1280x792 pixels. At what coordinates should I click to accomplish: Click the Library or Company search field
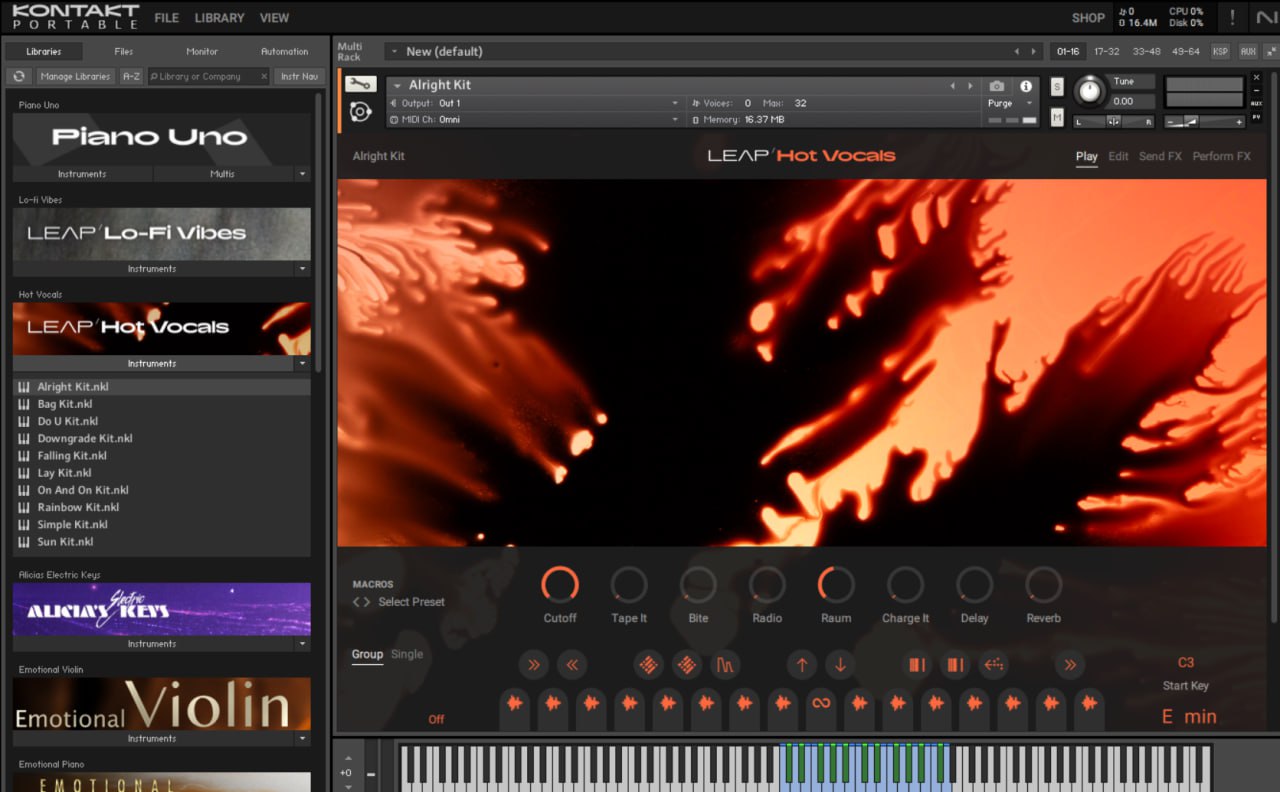208,76
